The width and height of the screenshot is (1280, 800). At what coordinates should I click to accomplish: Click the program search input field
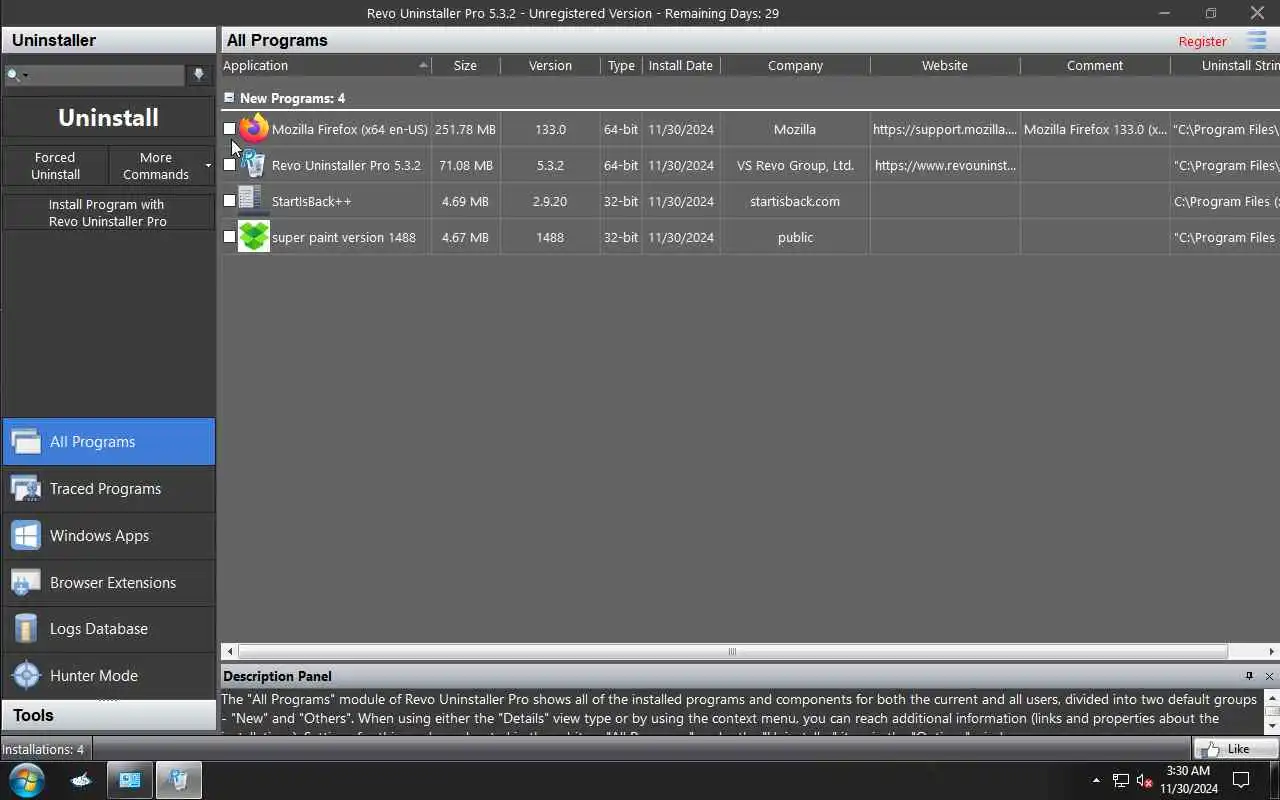(105, 75)
